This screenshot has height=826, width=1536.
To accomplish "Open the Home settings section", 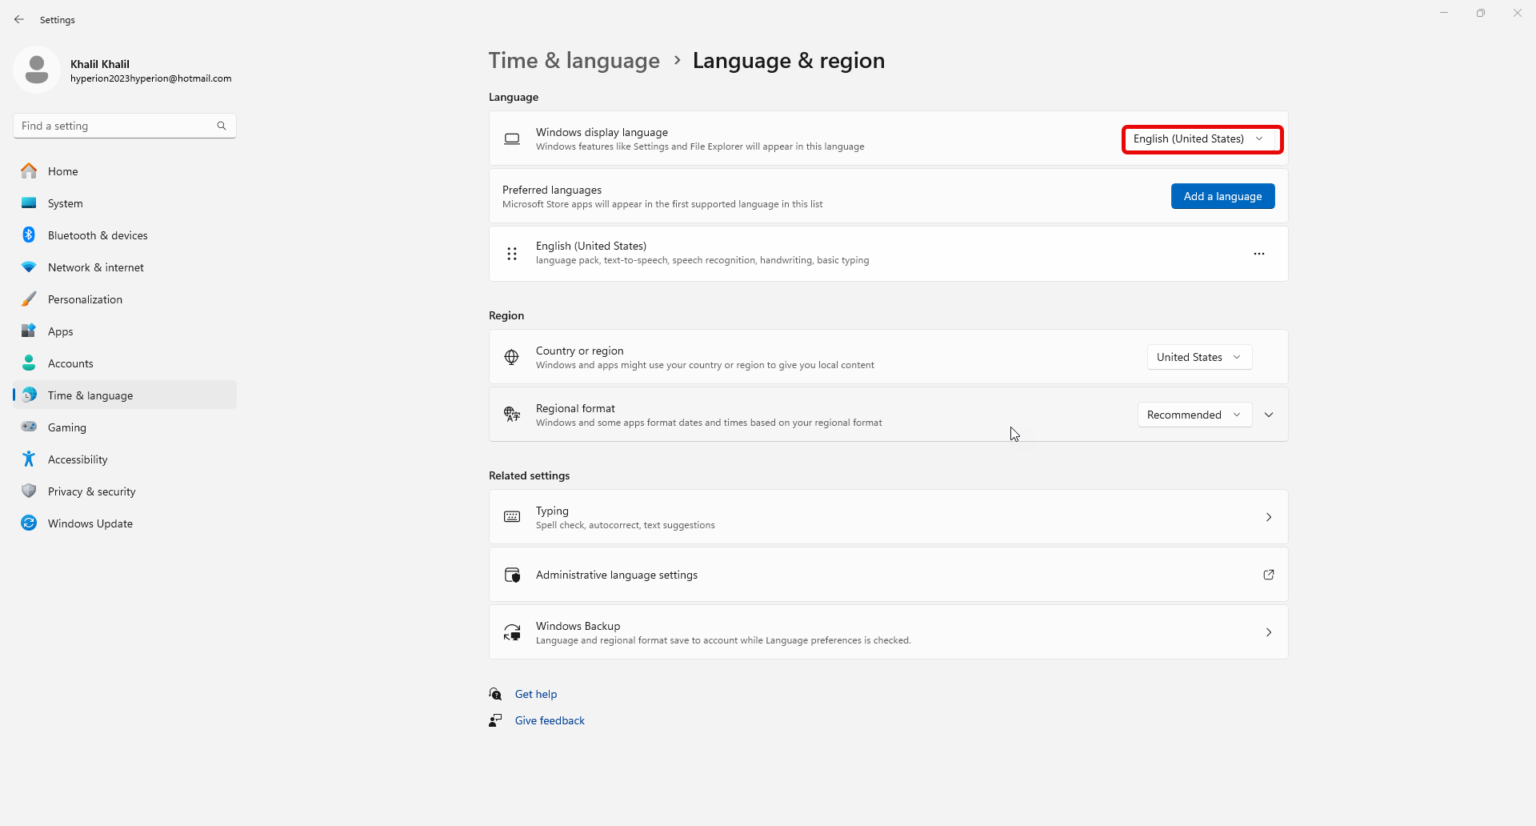I will click(62, 171).
